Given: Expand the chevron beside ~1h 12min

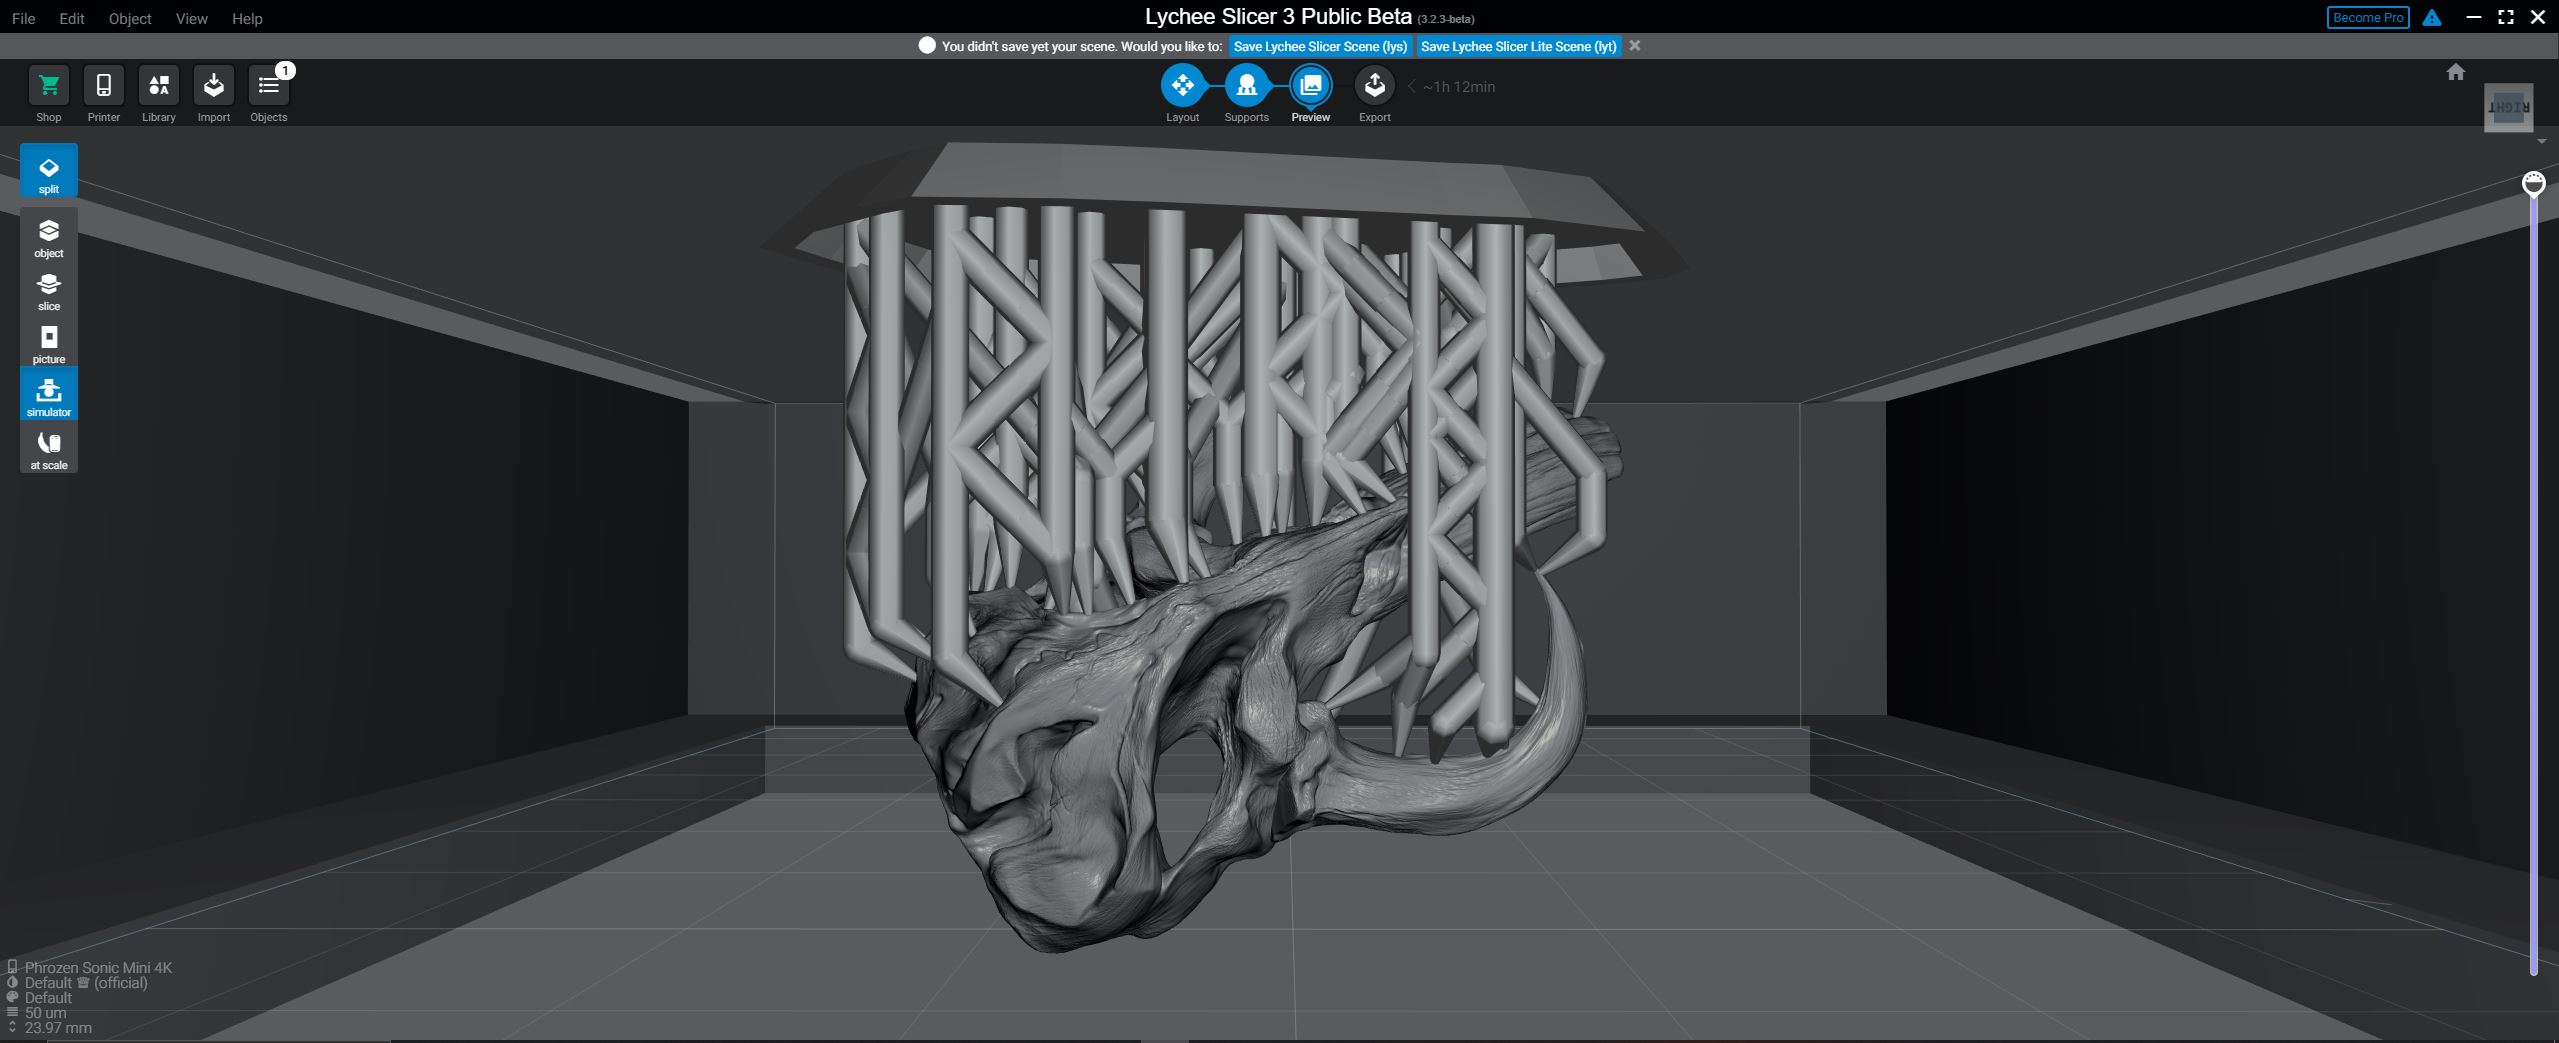Looking at the screenshot, I should 1412,87.
